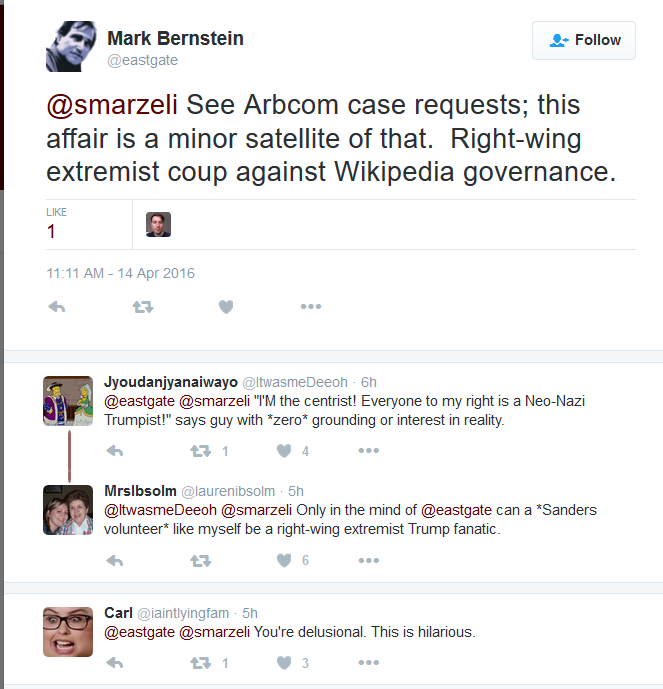Open more options on main tweet
The width and height of the screenshot is (663, 689).
[x=311, y=307]
